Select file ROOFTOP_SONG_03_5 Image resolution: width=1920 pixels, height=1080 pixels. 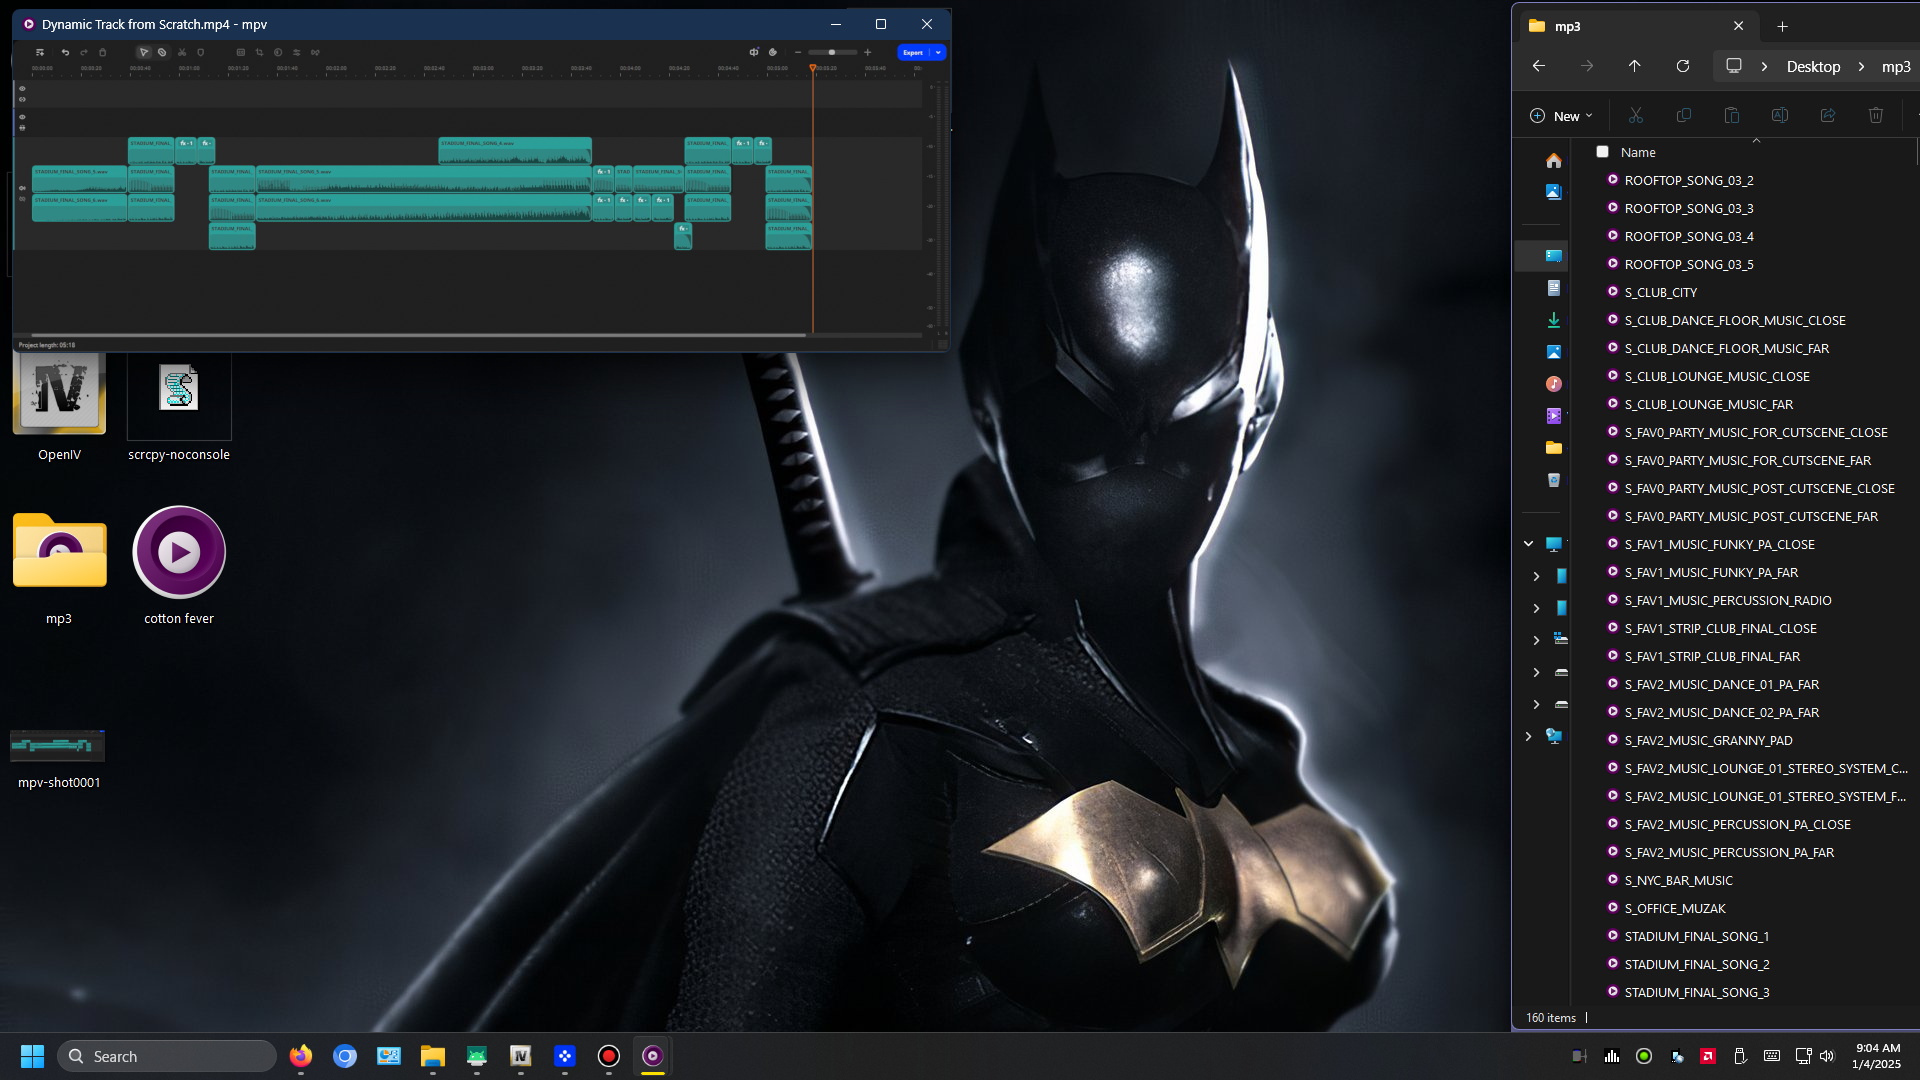[1689, 264]
